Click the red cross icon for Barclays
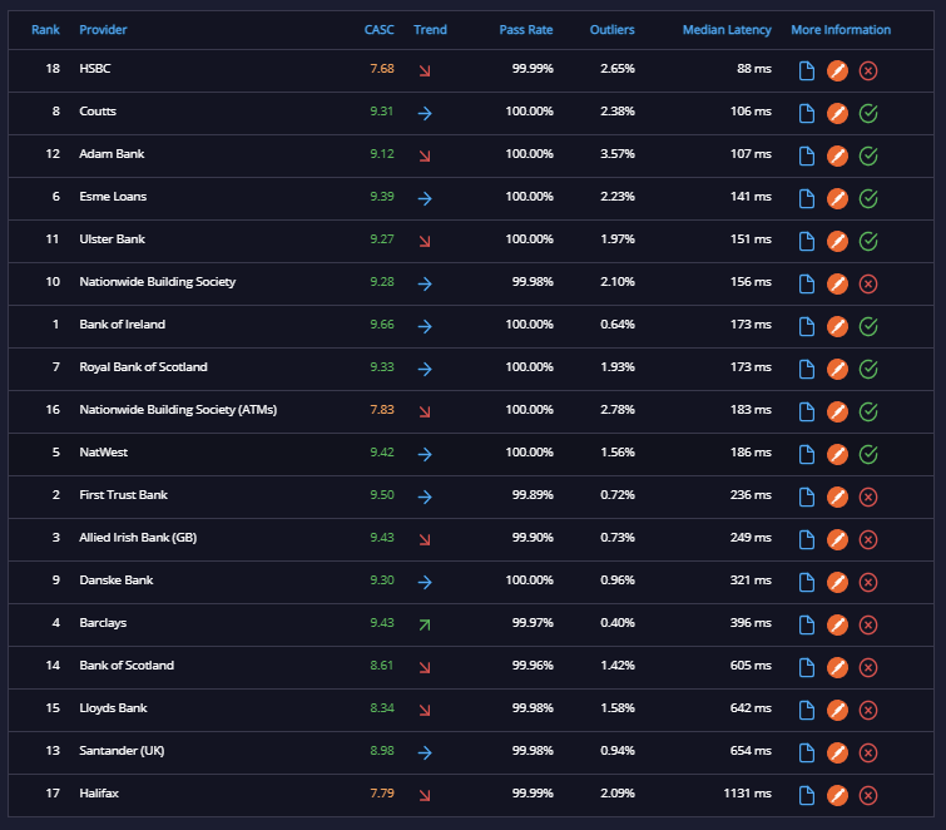 [x=868, y=625]
